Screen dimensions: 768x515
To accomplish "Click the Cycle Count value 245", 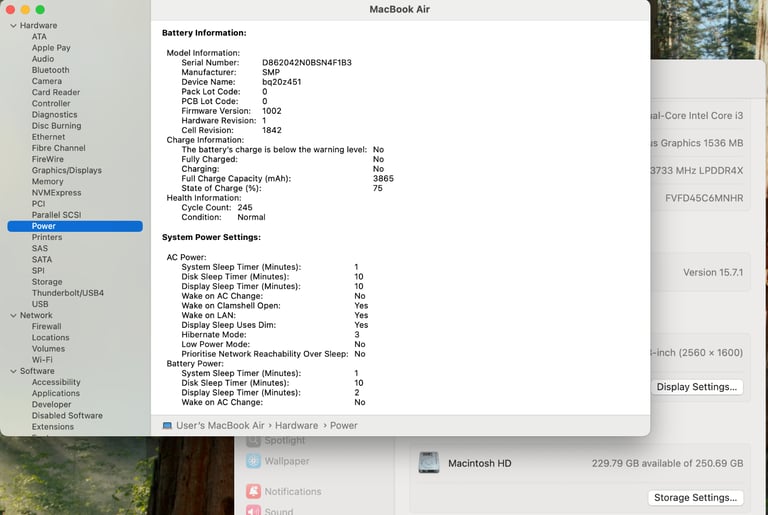I will coord(245,208).
